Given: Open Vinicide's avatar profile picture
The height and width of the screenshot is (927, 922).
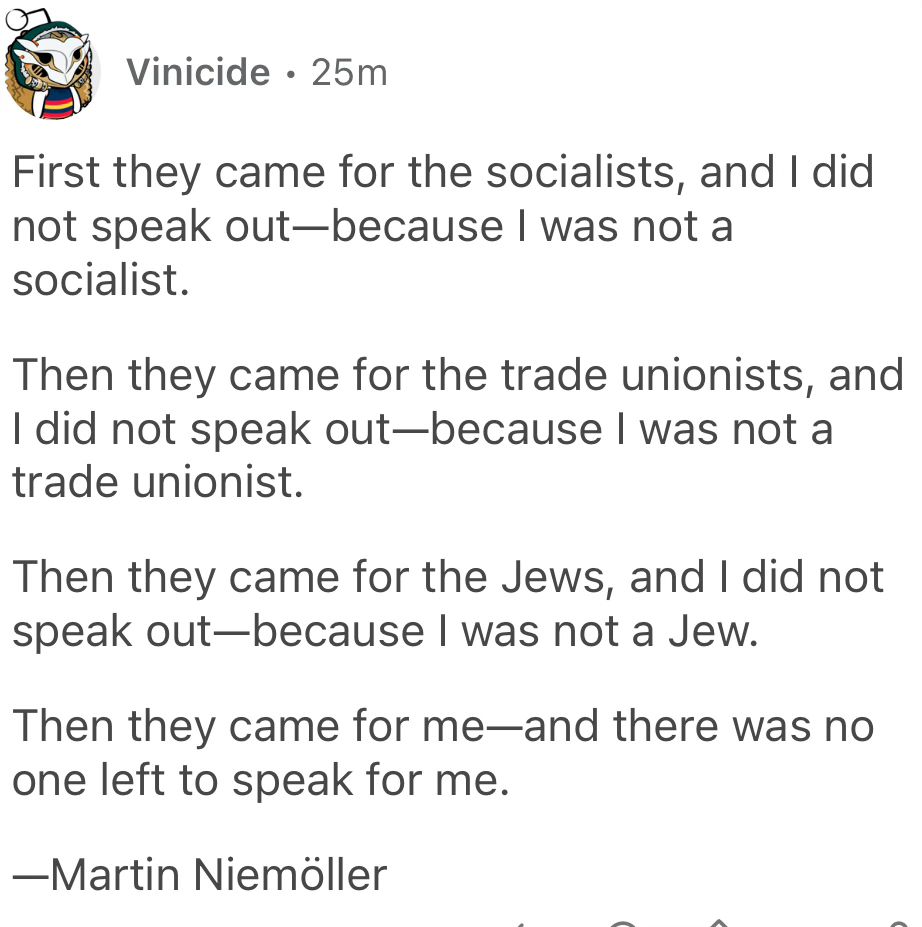Looking at the screenshot, I should (52, 66).
